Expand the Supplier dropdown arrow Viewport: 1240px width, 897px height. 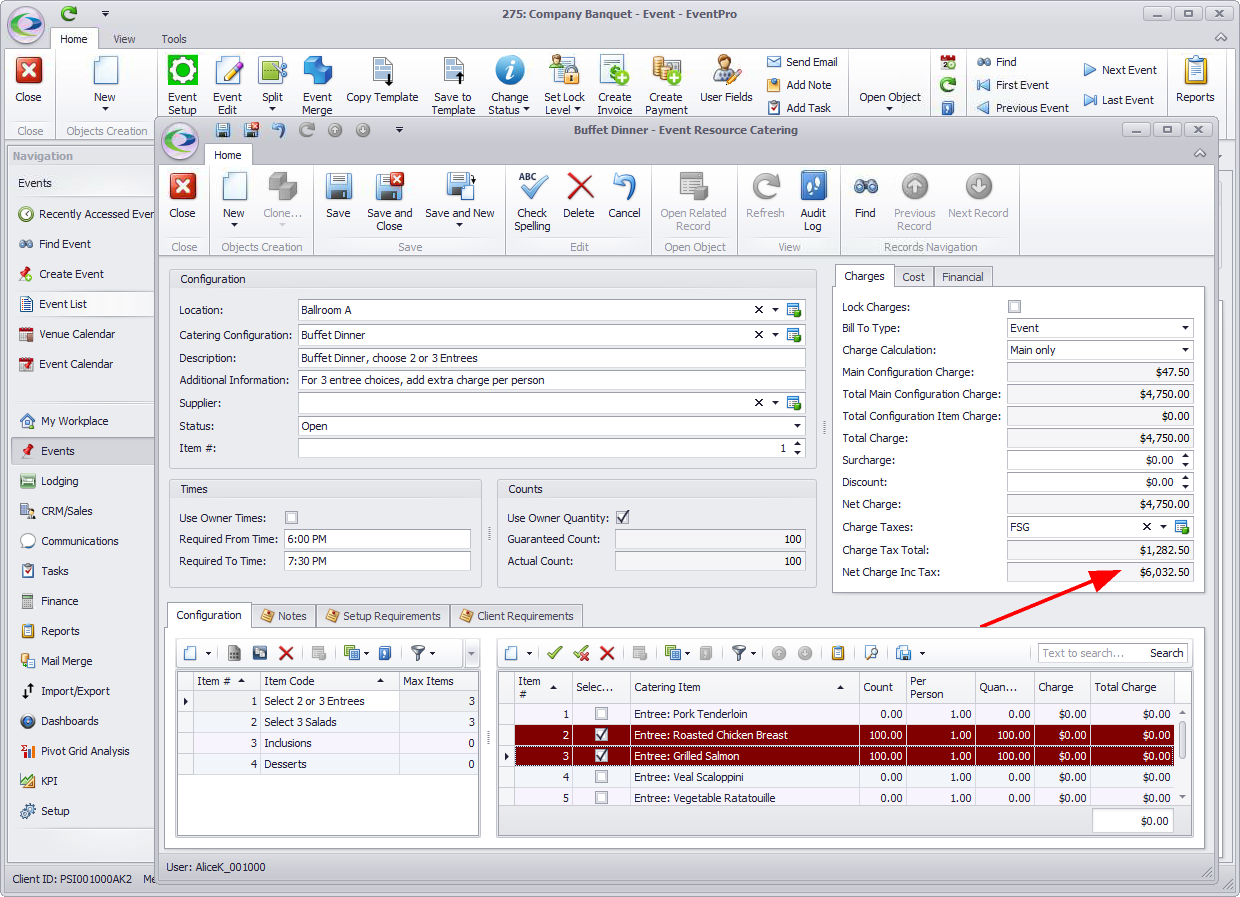click(775, 403)
